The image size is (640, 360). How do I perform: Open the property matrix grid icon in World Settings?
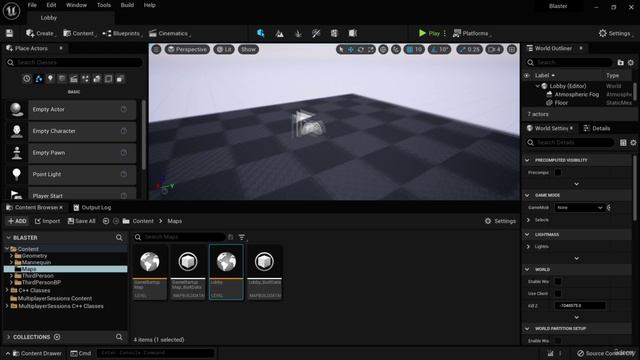coord(623,142)
